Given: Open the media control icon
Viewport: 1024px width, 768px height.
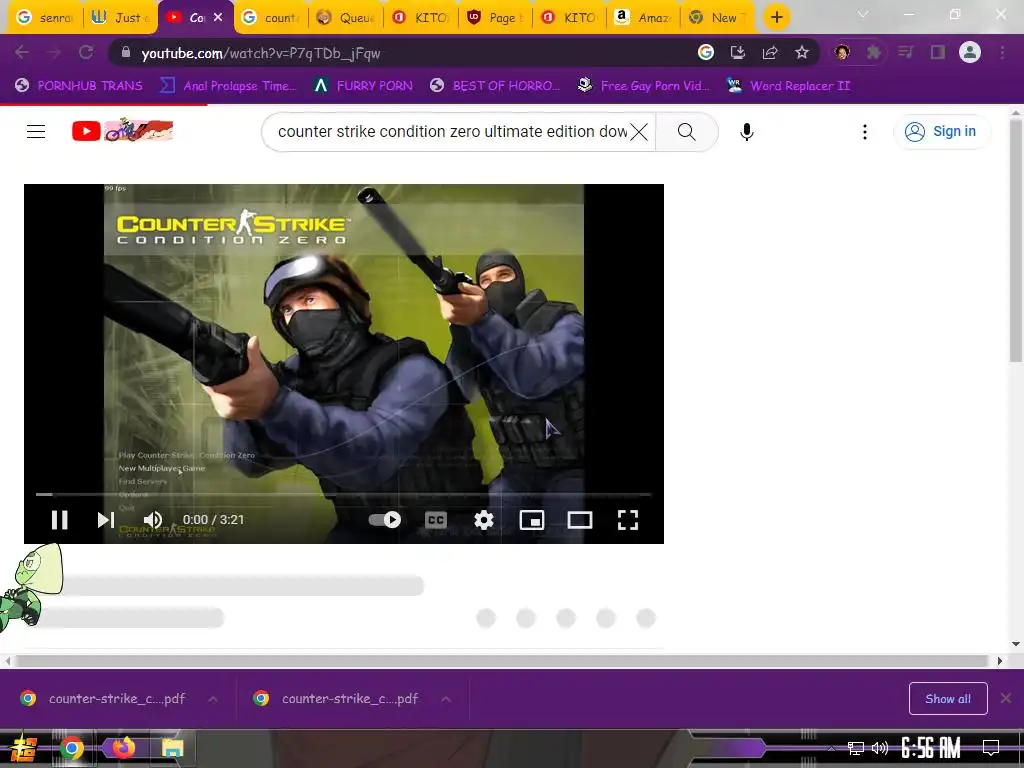Looking at the screenshot, I should (x=905, y=53).
